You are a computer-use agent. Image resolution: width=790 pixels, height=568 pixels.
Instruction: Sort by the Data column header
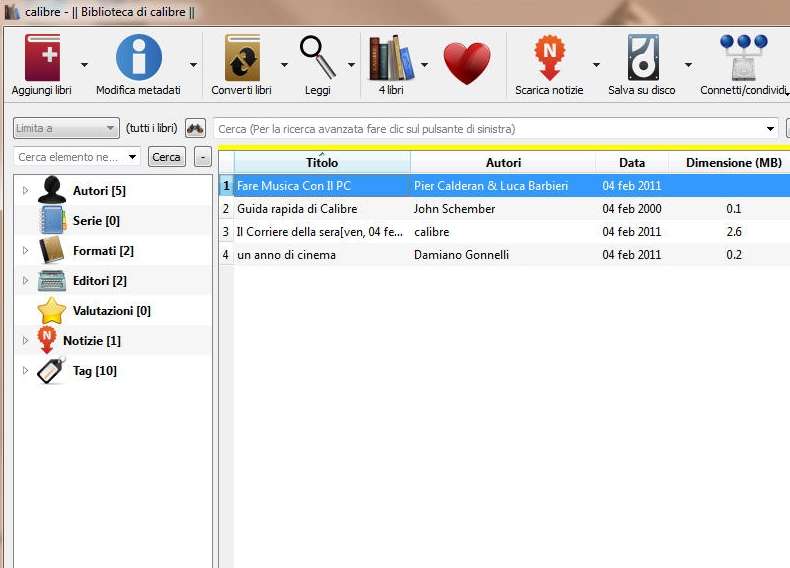(632, 162)
